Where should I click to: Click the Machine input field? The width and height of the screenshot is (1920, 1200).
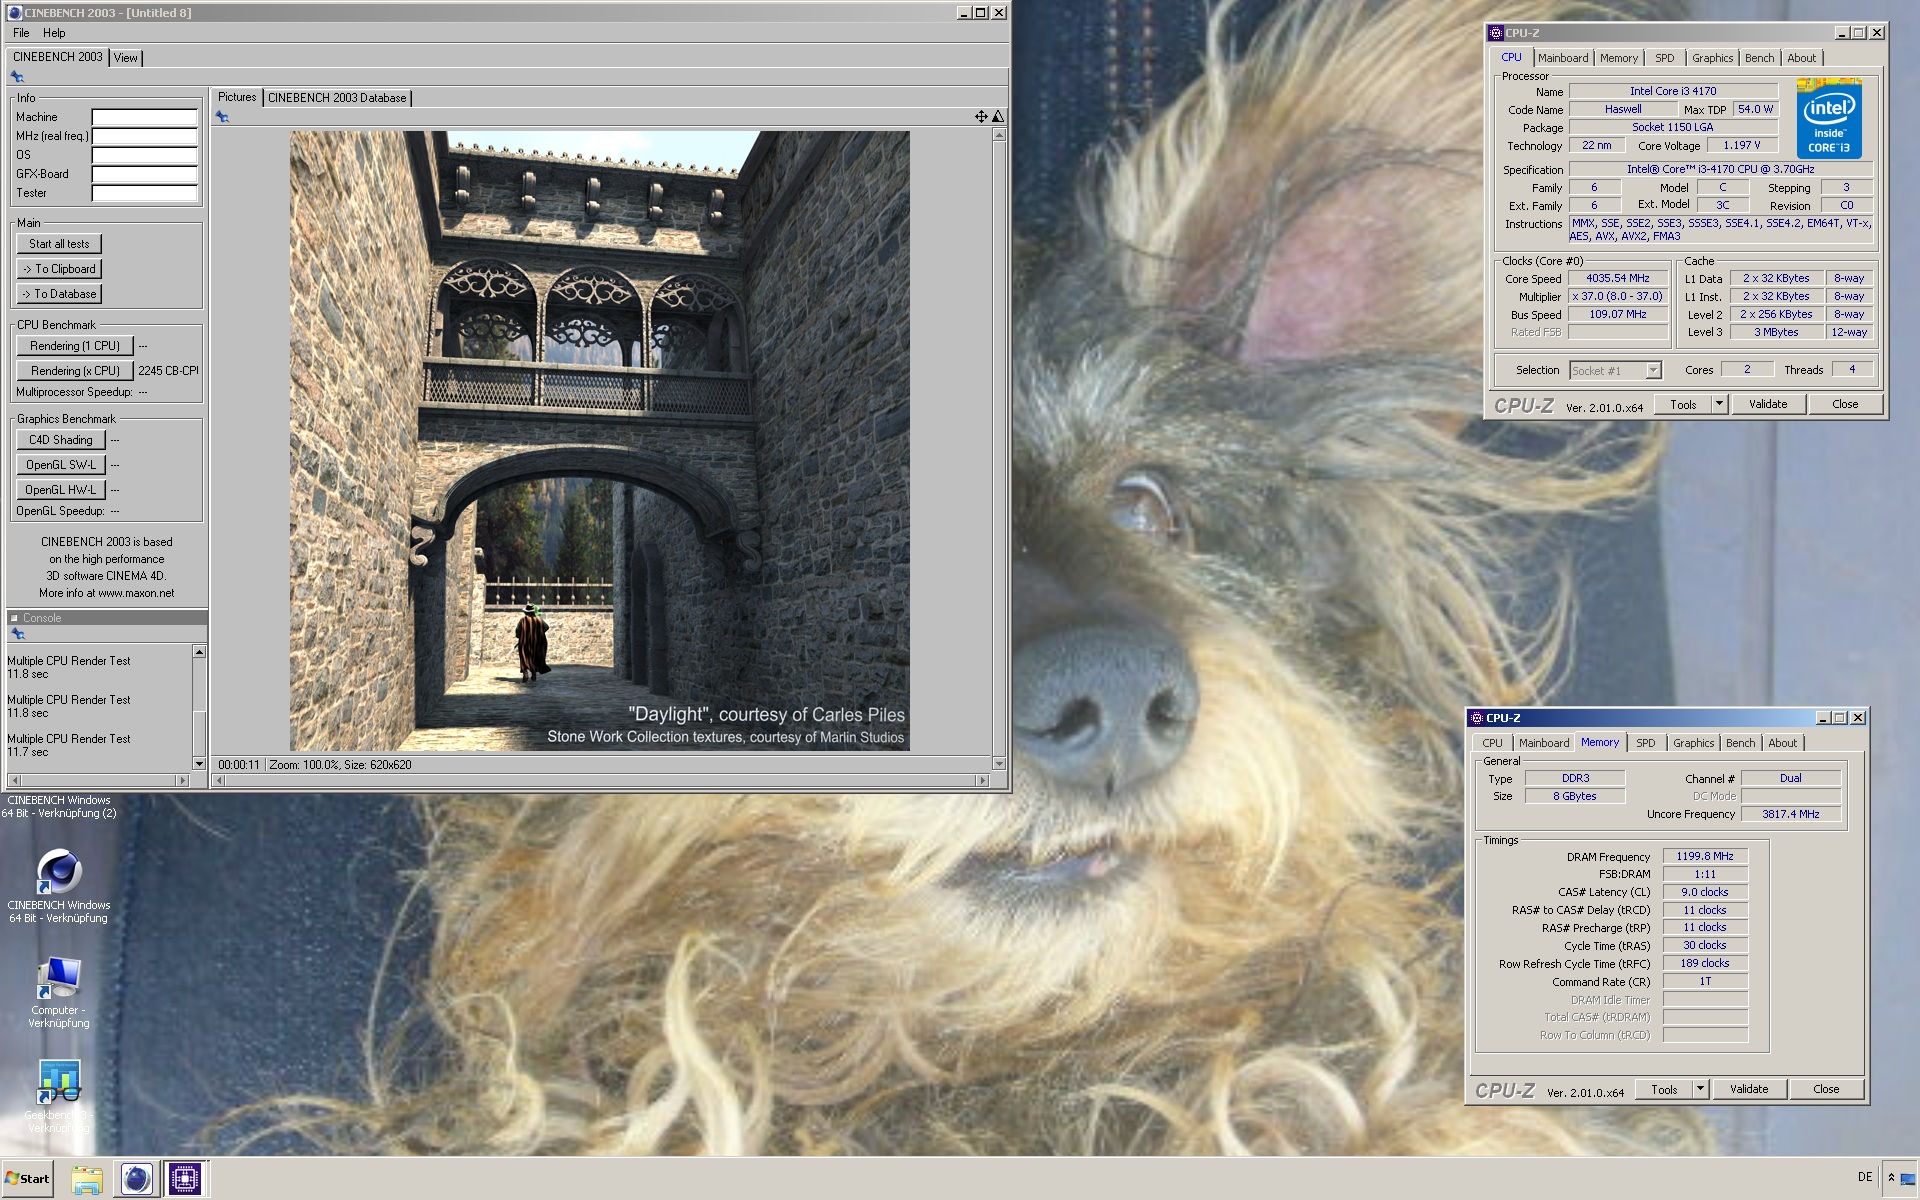(145, 117)
